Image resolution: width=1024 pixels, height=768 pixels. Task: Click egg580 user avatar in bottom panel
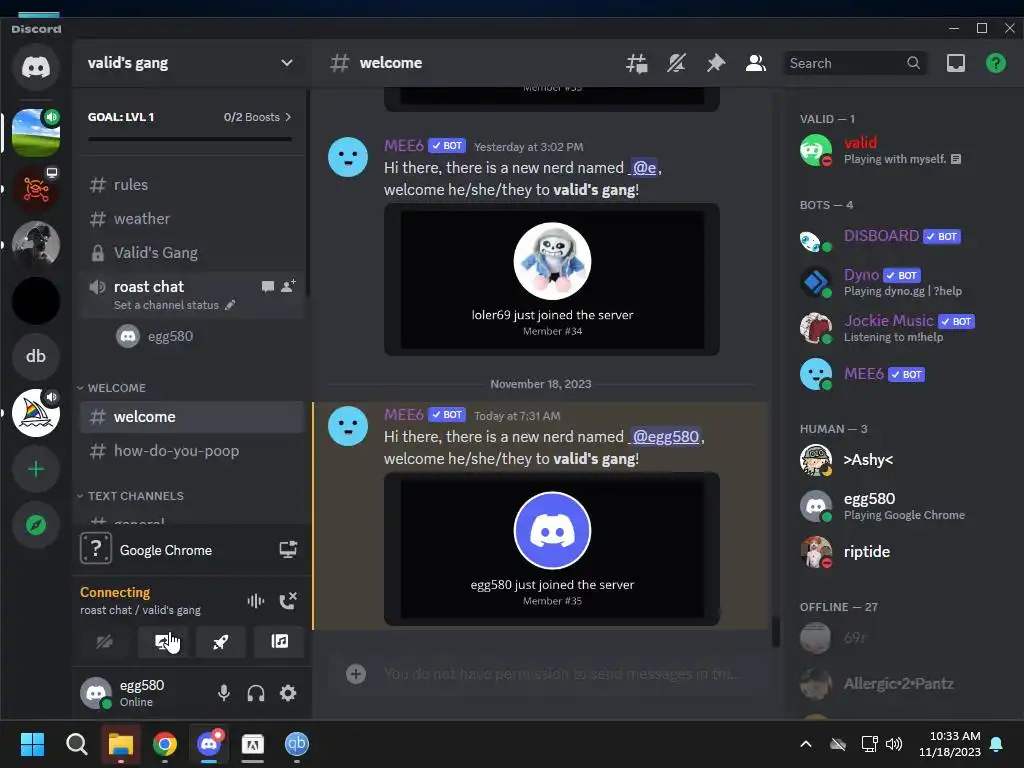(x=96, y=692)
